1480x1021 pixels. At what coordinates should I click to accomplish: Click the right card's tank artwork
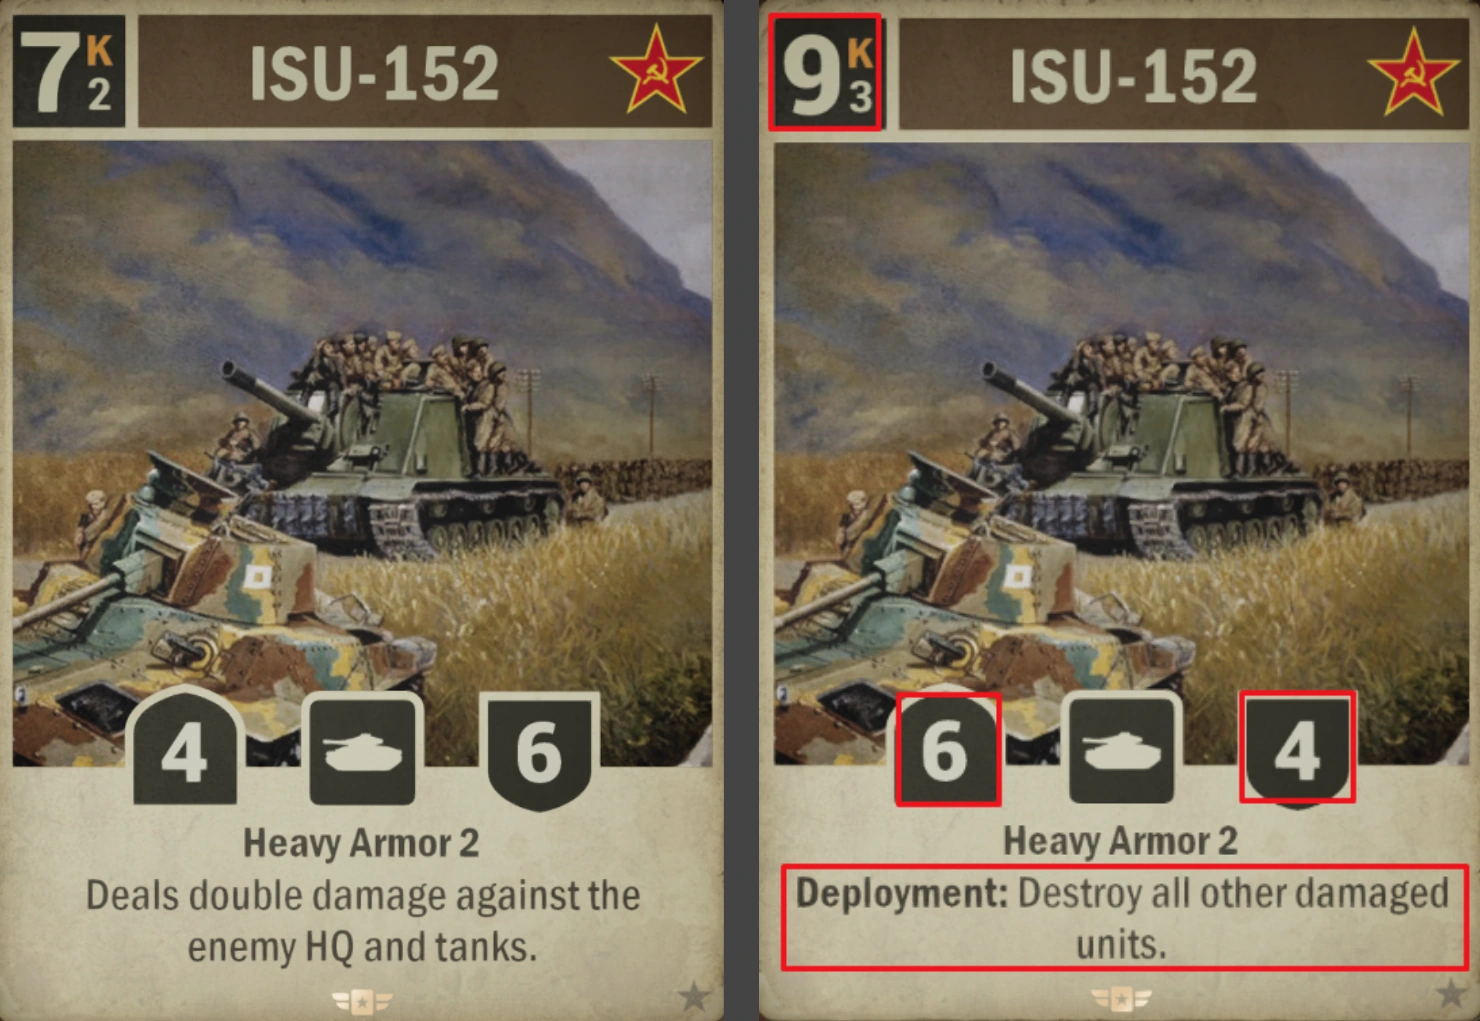click(x=1122, y=452)
